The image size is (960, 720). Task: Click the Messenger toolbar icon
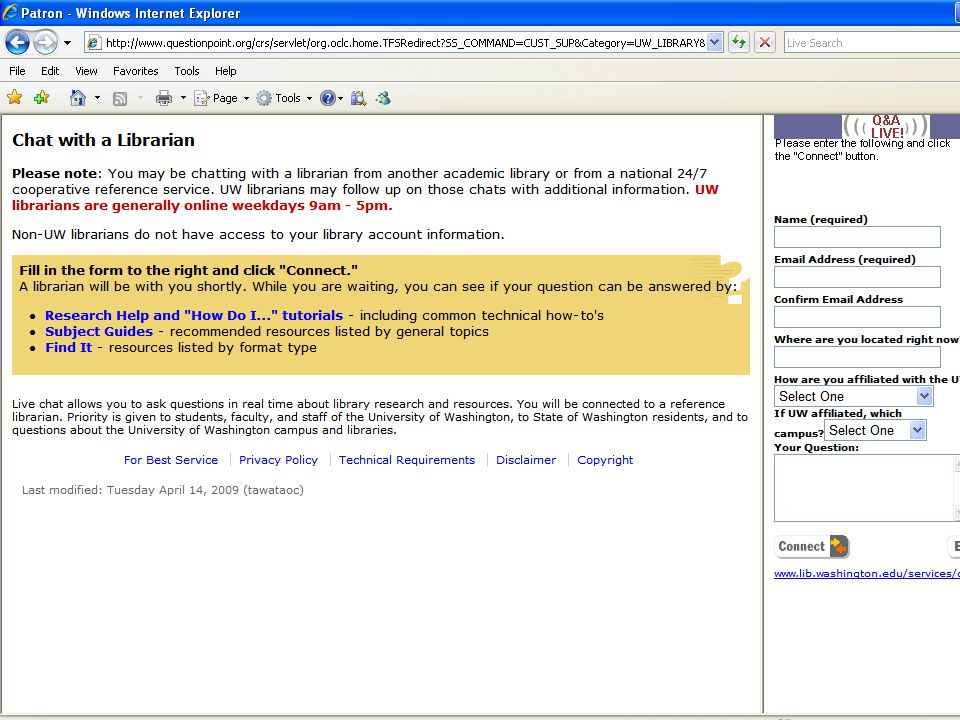click(383, 98)
